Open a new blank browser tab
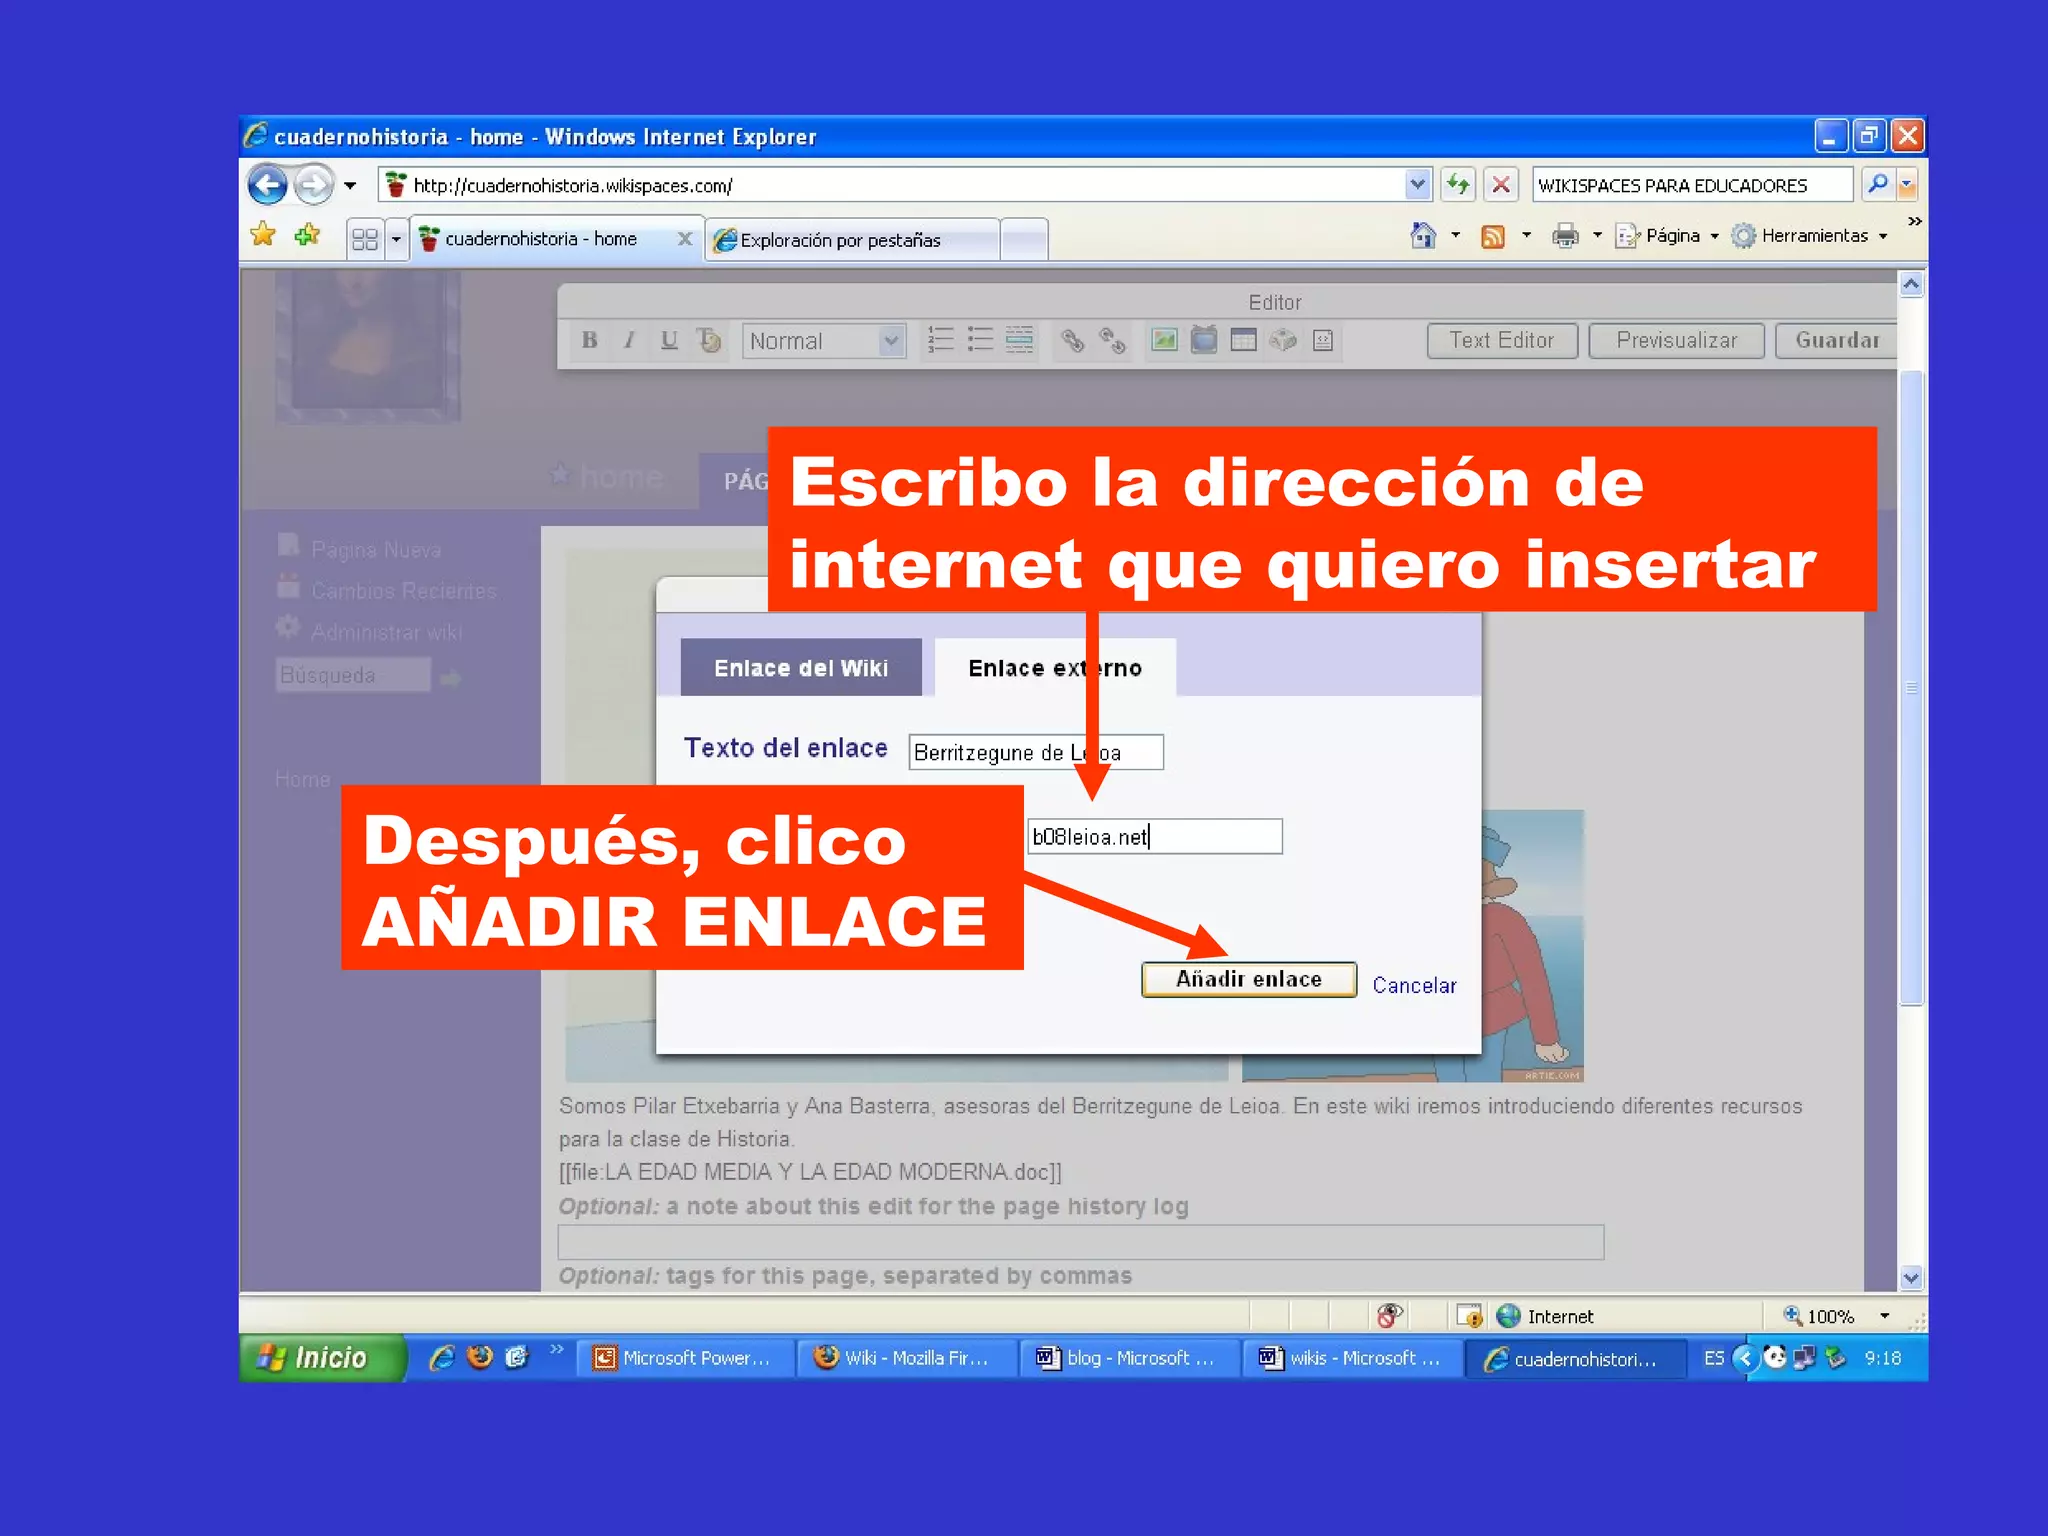 coord(1024,240)
